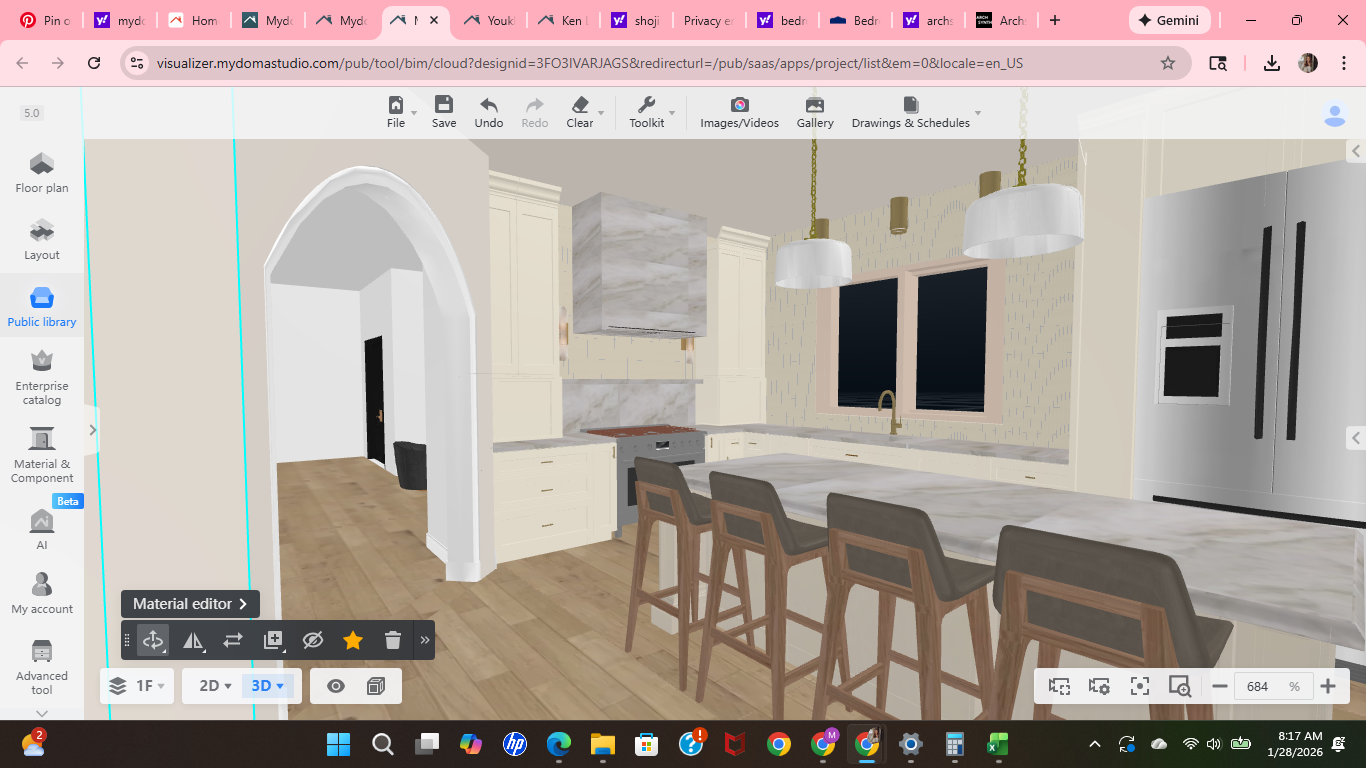Click the mirror/flip icon in the object toolbar
This screenshot has height=768, width=1366.
tap(193, 640)
